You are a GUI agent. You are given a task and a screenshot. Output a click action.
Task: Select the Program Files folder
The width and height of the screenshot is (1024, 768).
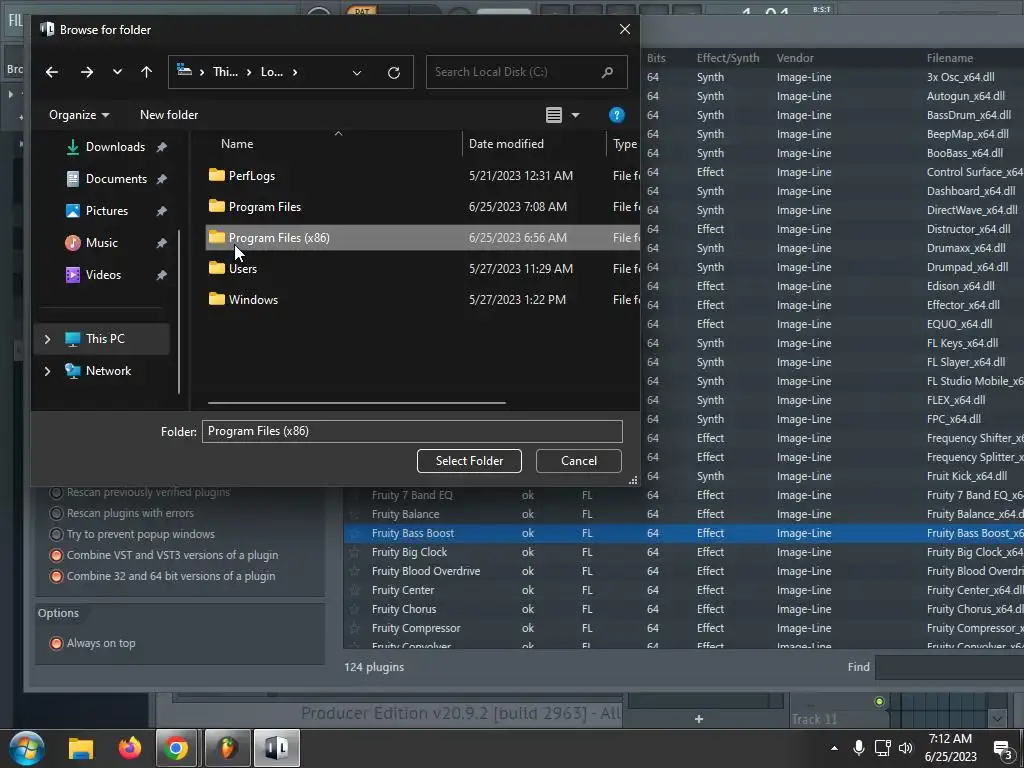coord(264,207)
